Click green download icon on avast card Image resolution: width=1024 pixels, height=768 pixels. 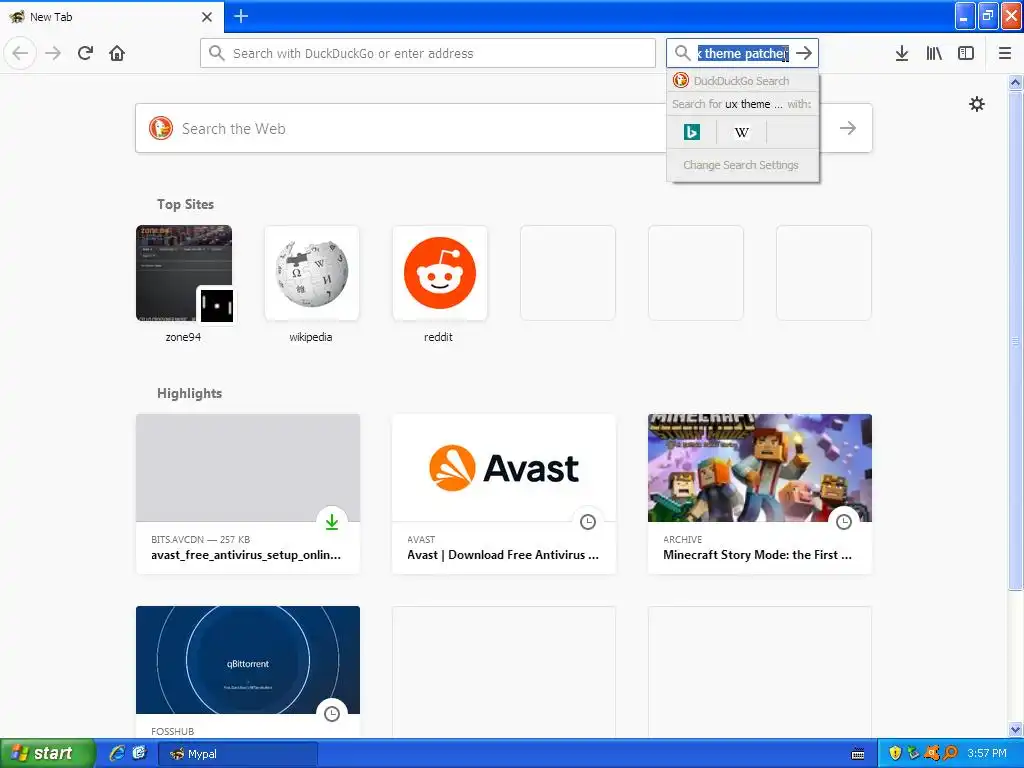tap(332, 522)
